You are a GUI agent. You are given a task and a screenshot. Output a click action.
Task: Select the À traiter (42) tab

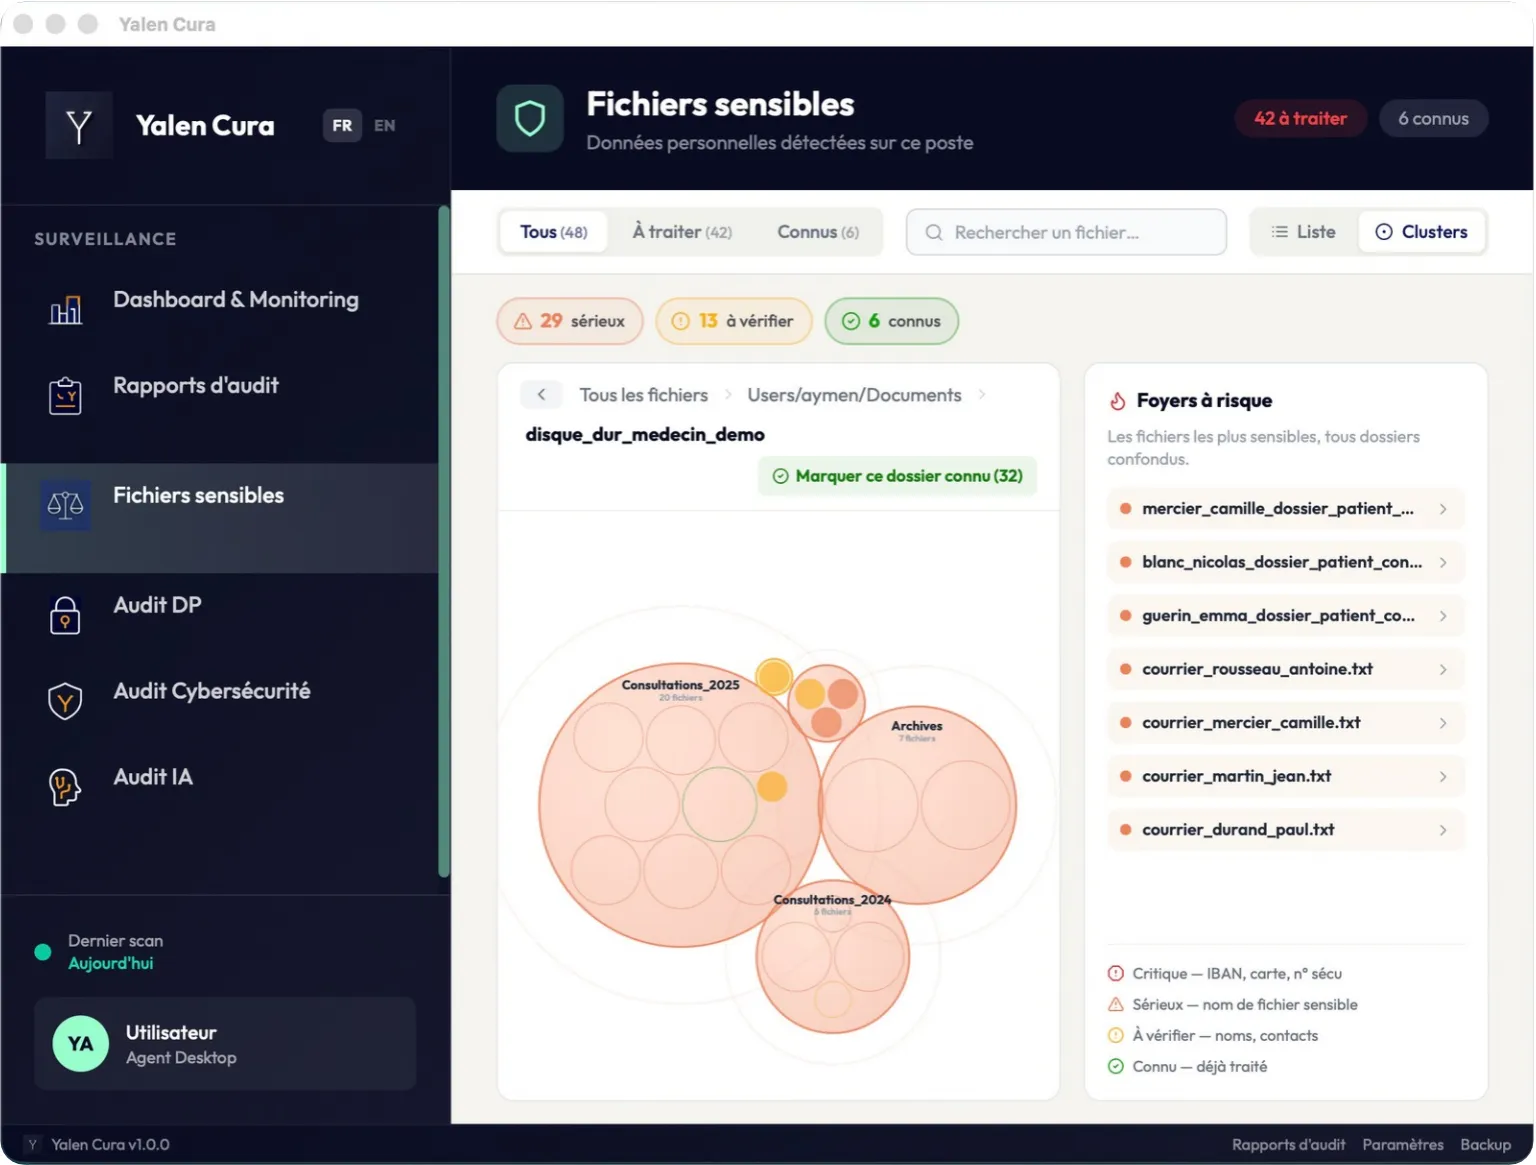(682, 232)
